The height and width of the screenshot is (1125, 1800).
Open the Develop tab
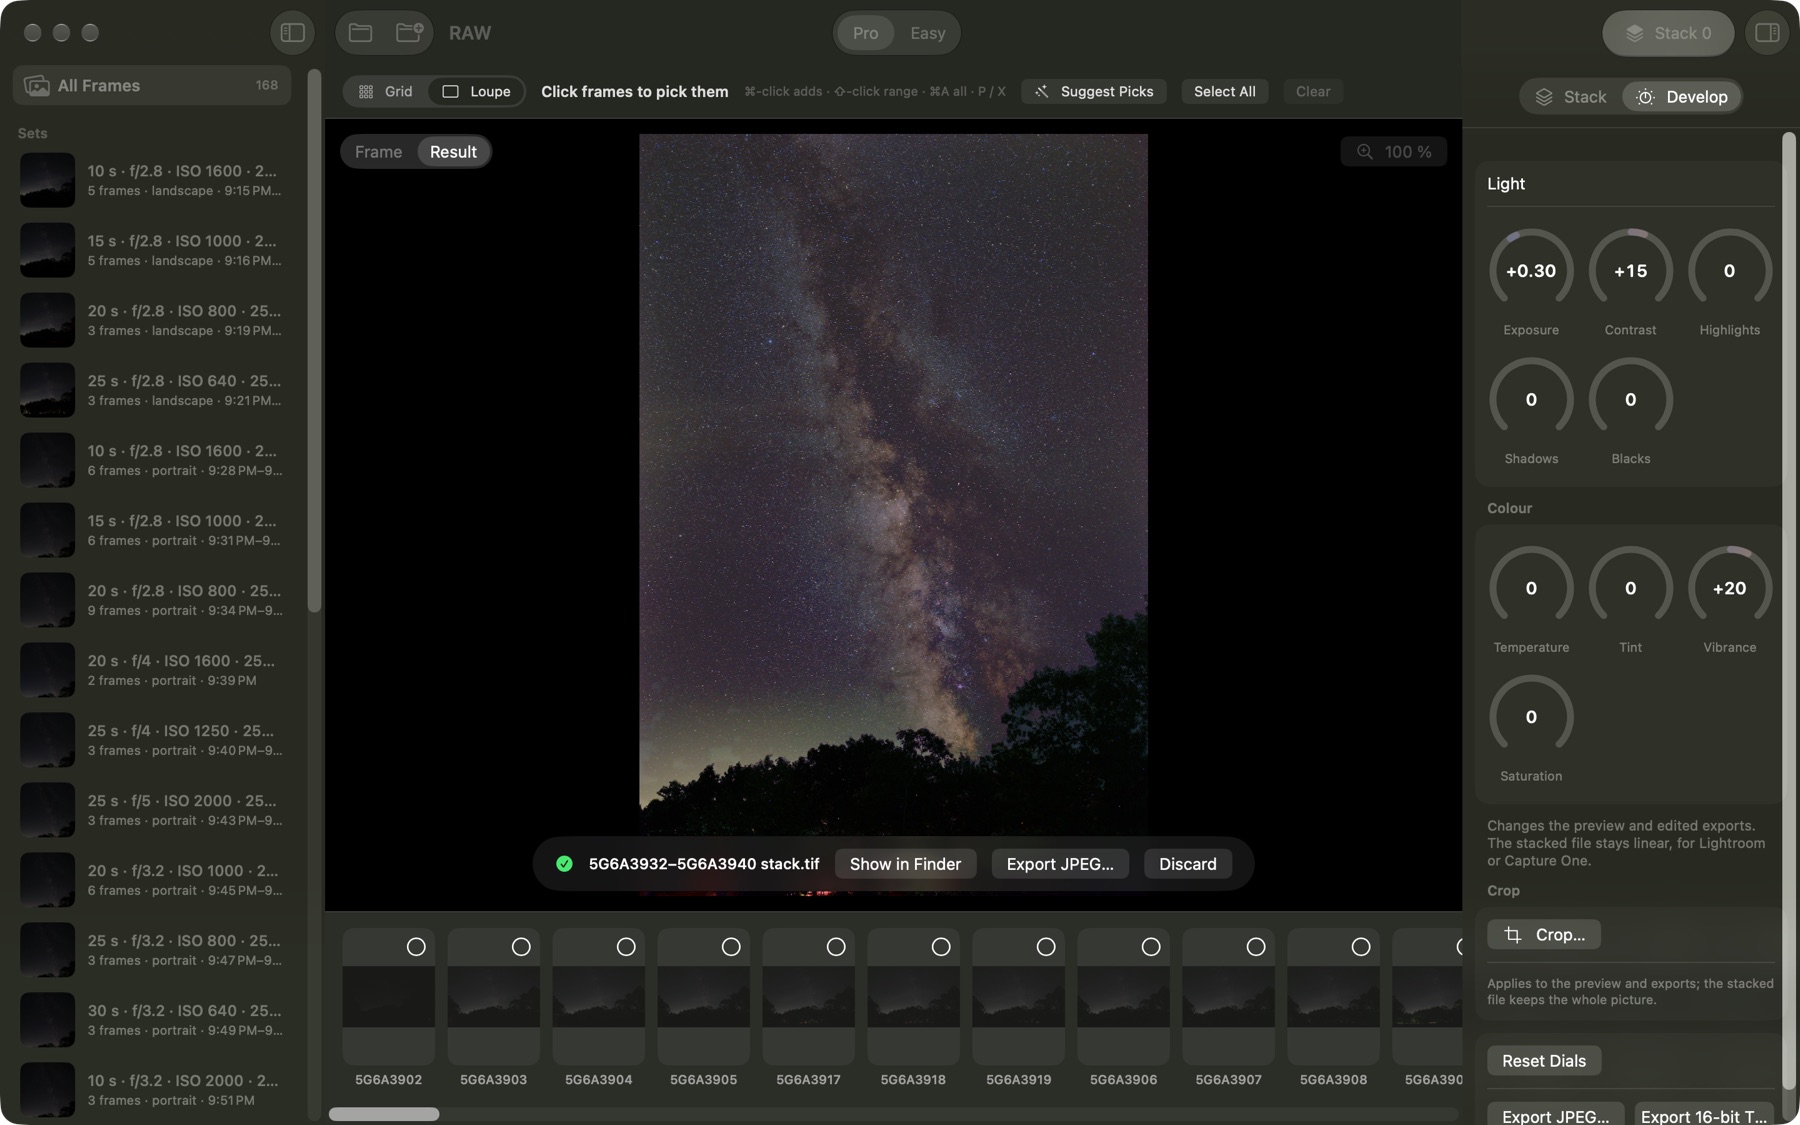[x=1682, y=97]
